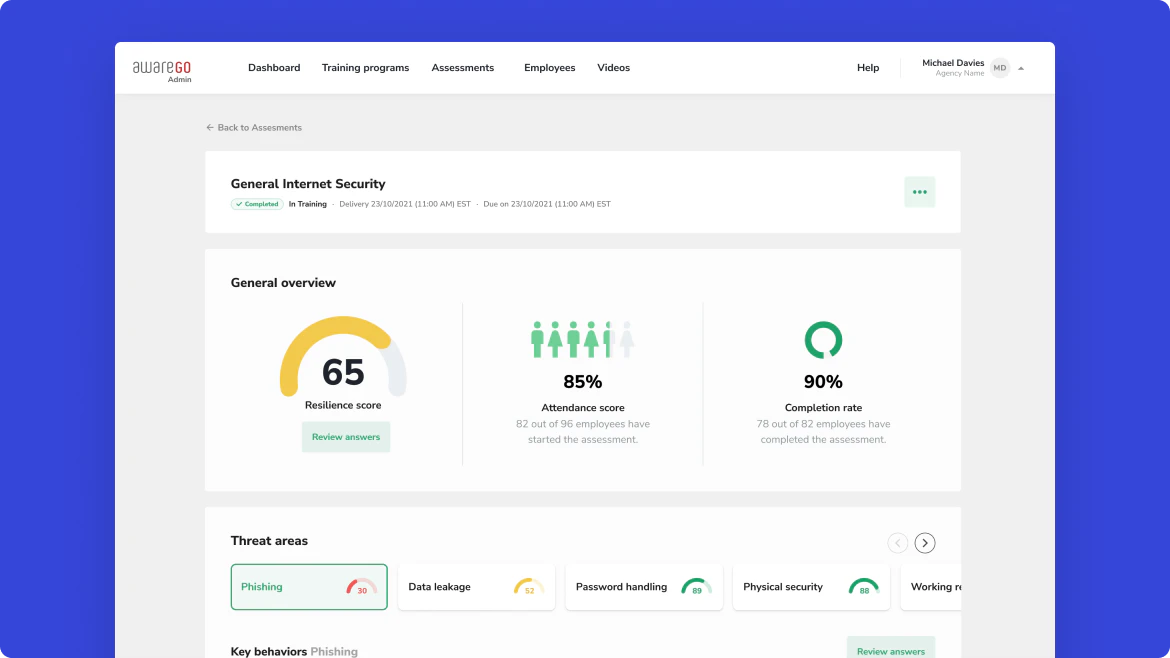1170x658 pixels.
Task: Select the Employees navigation item
Action: point(549,67)
